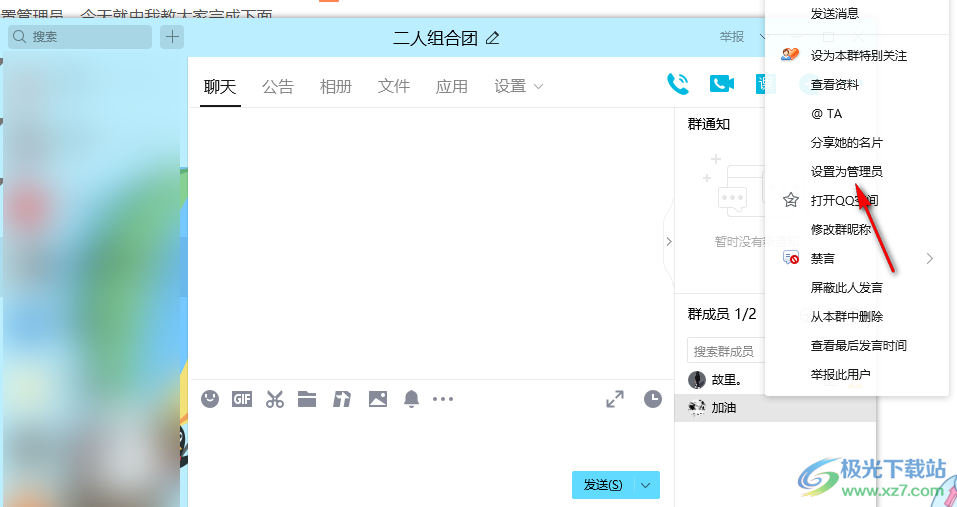Viewport: 957px width, 507px height.
Task: Select 设为本群特别关注 menu item
Action: (x=857, y=56)
